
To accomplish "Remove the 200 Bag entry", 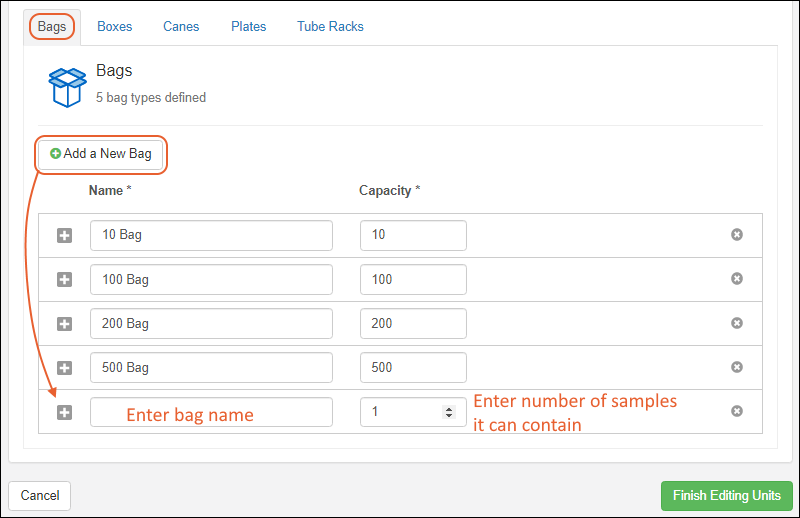I will (737, 323).
